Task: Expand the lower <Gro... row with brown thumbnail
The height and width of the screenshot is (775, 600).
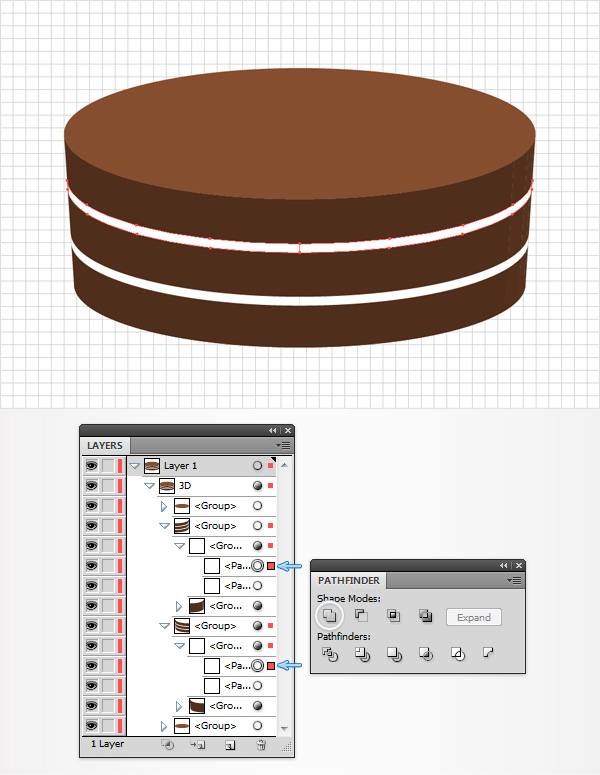Action: click(x=179, y=706)
